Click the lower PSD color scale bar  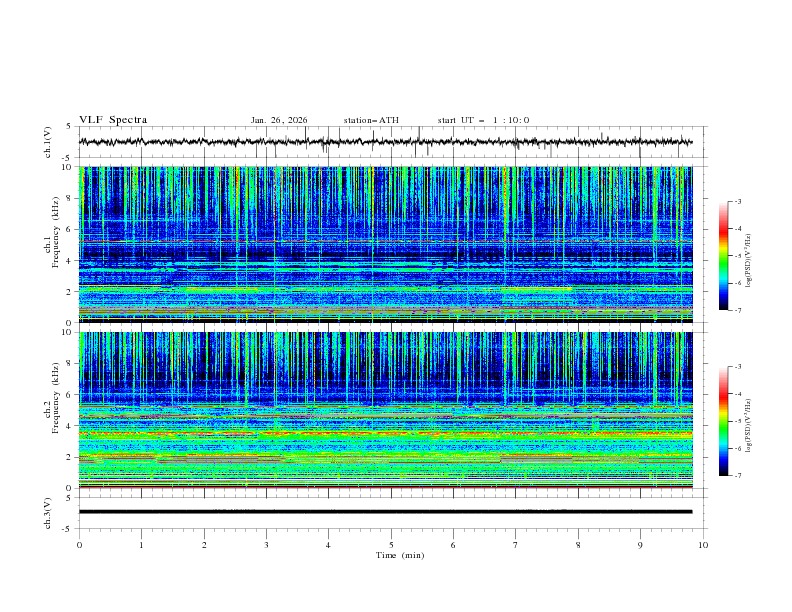click(x=723, y=421)
